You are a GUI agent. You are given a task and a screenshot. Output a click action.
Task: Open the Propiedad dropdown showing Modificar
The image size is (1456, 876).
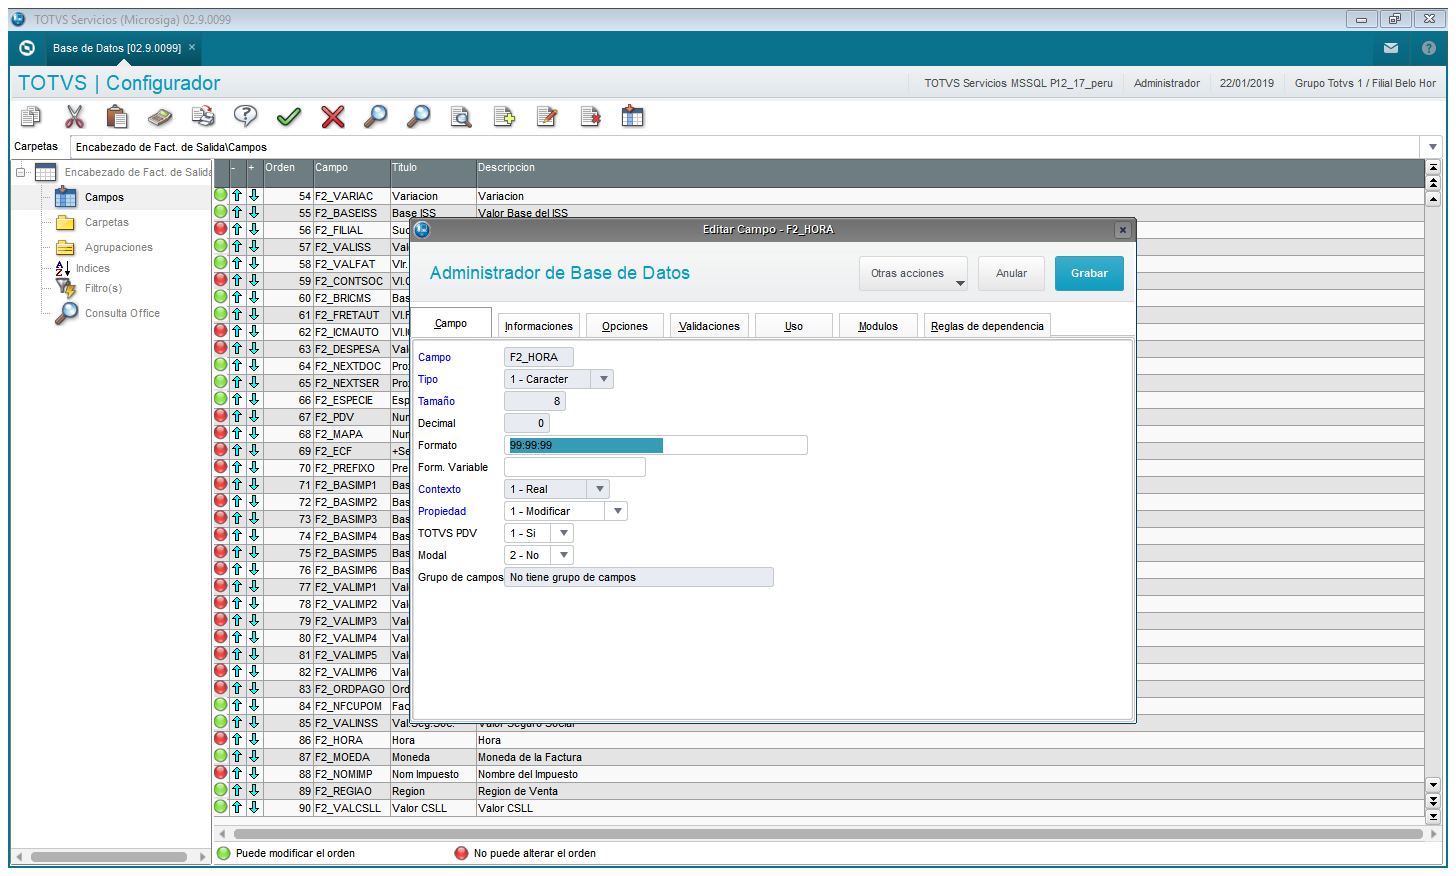[x=617, y=511]
